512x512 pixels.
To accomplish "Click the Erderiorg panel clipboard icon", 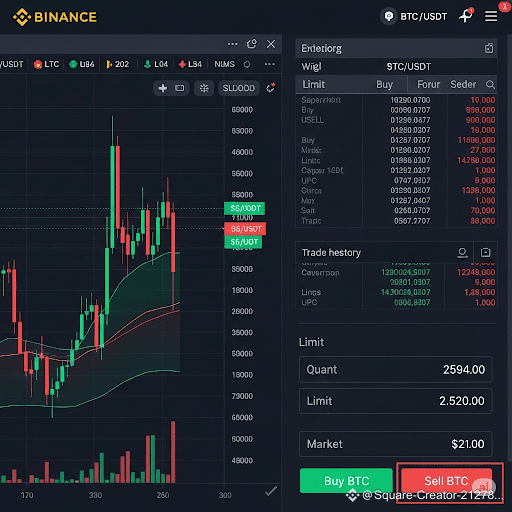I will pos(489,48).
